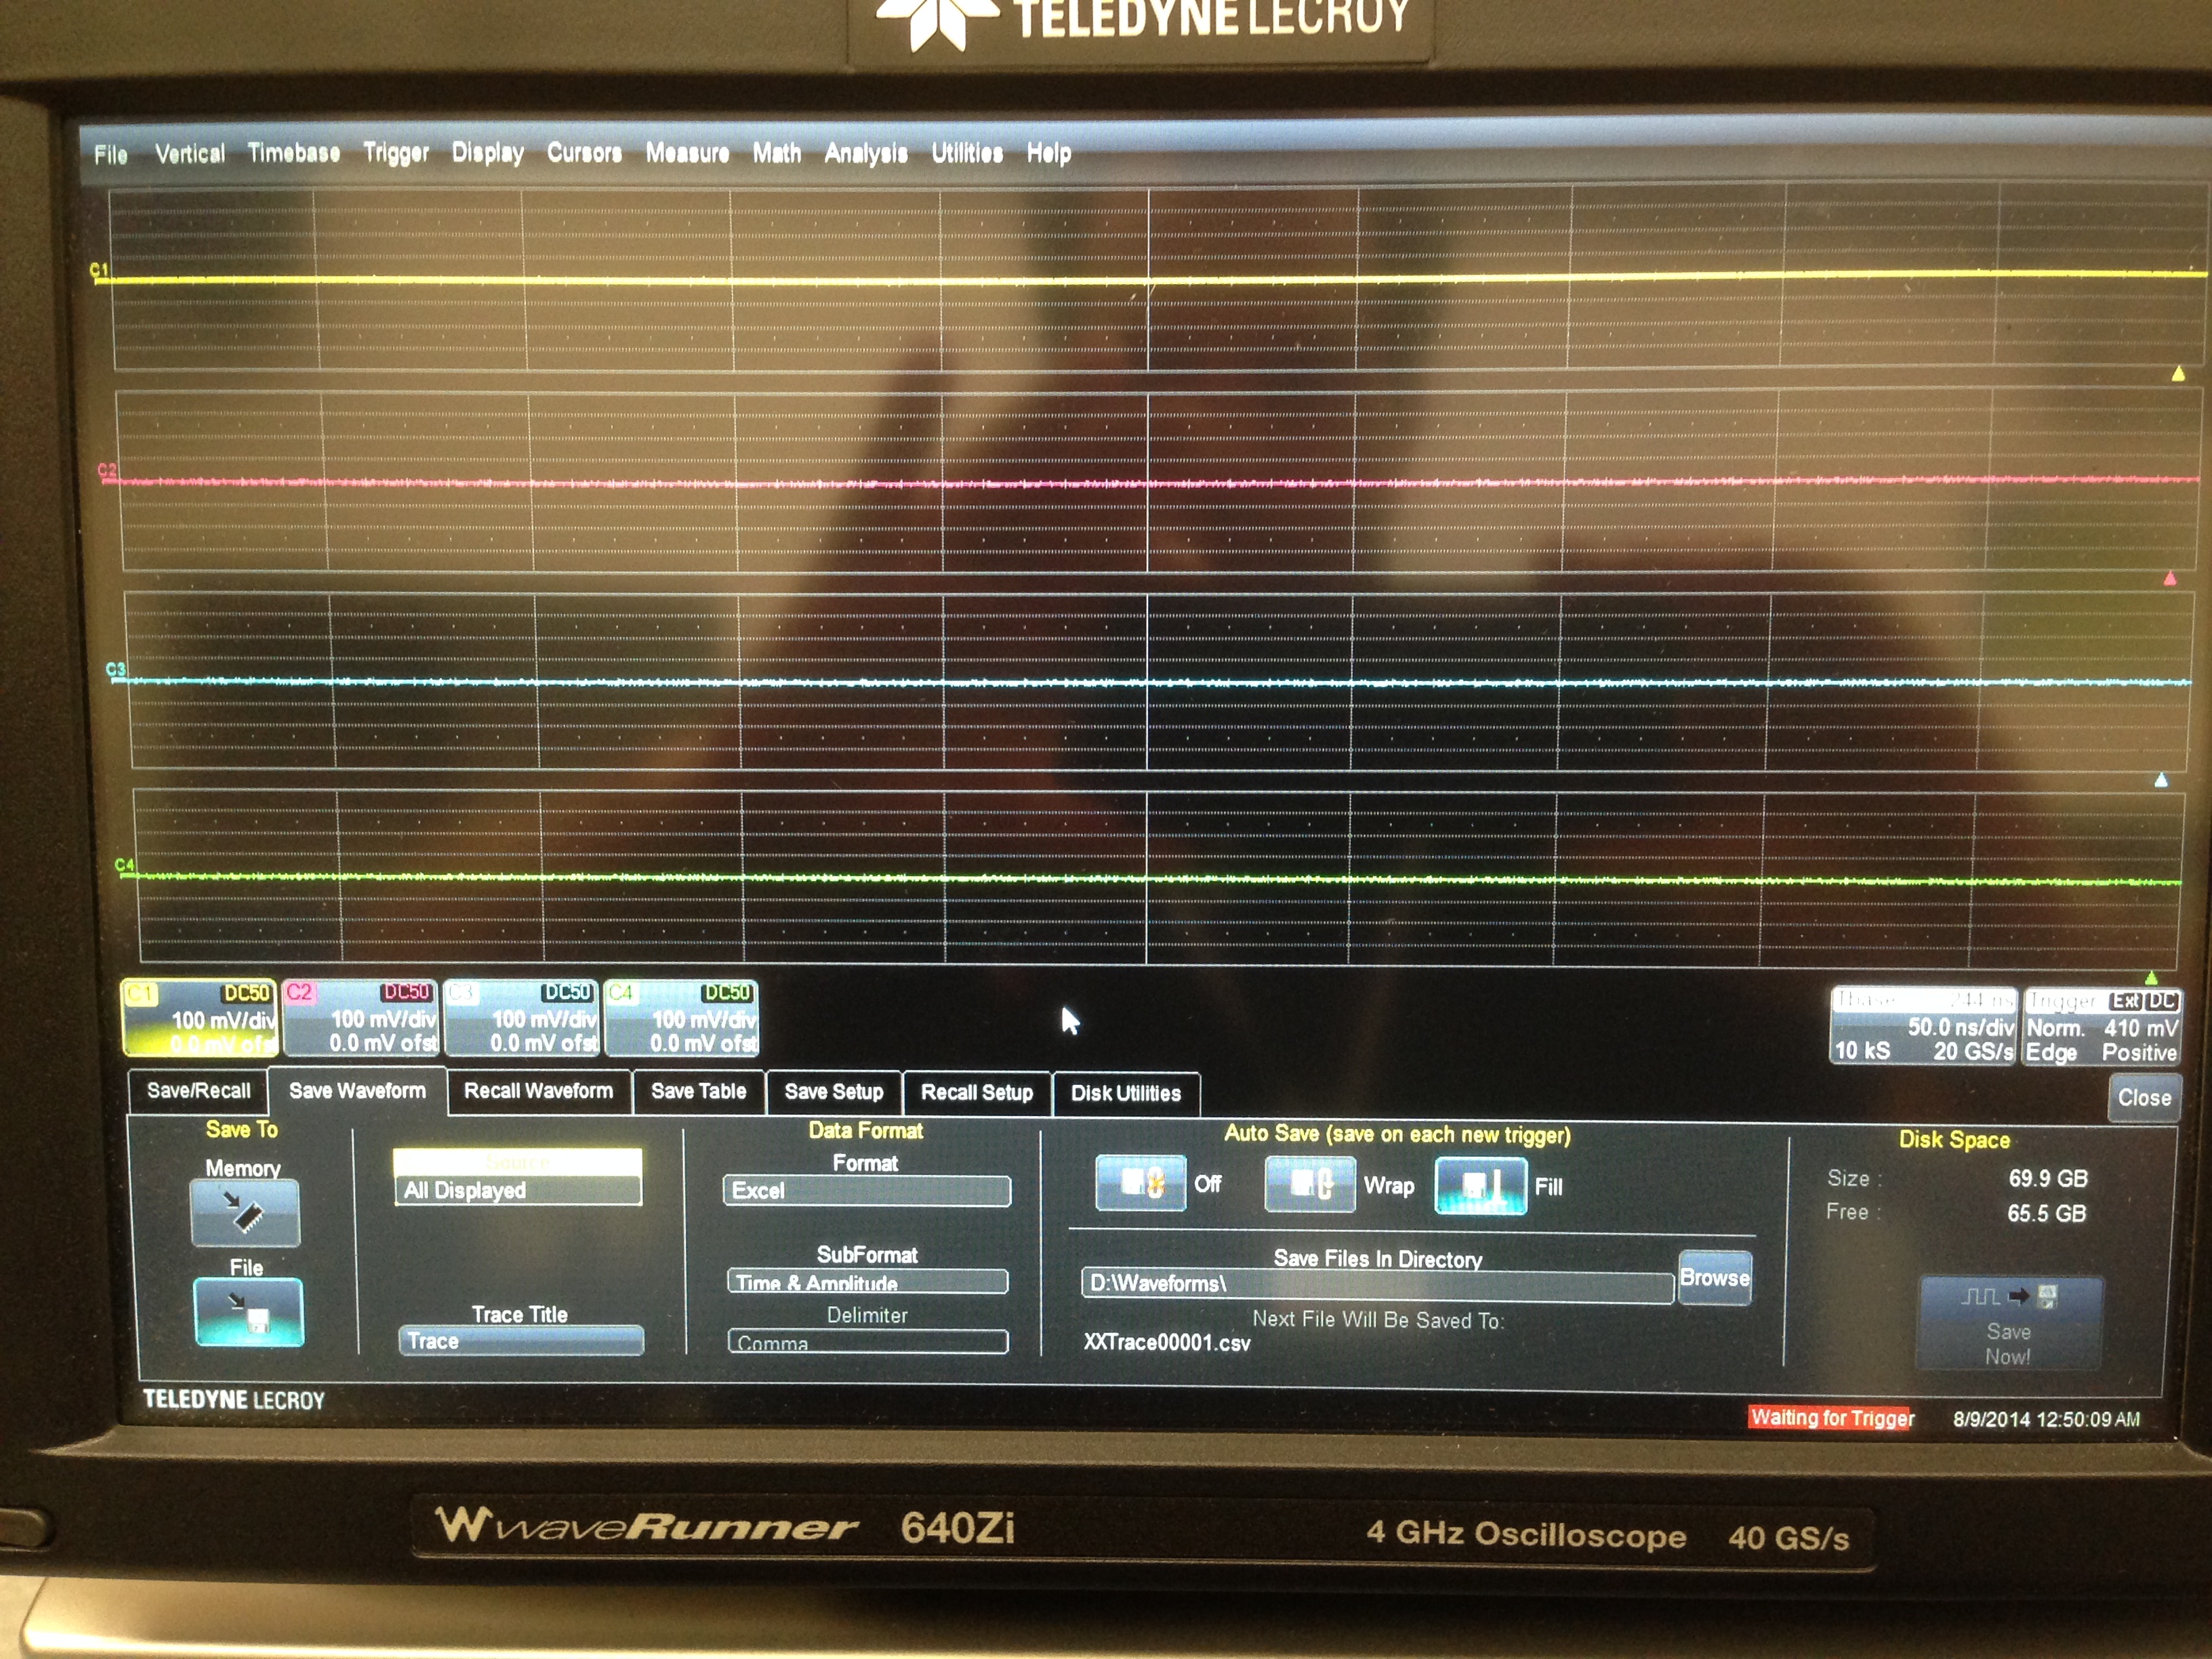Open the Trigger descriptor box
This screenshot has width=2212, height=1659.
click(2101, 1027)
